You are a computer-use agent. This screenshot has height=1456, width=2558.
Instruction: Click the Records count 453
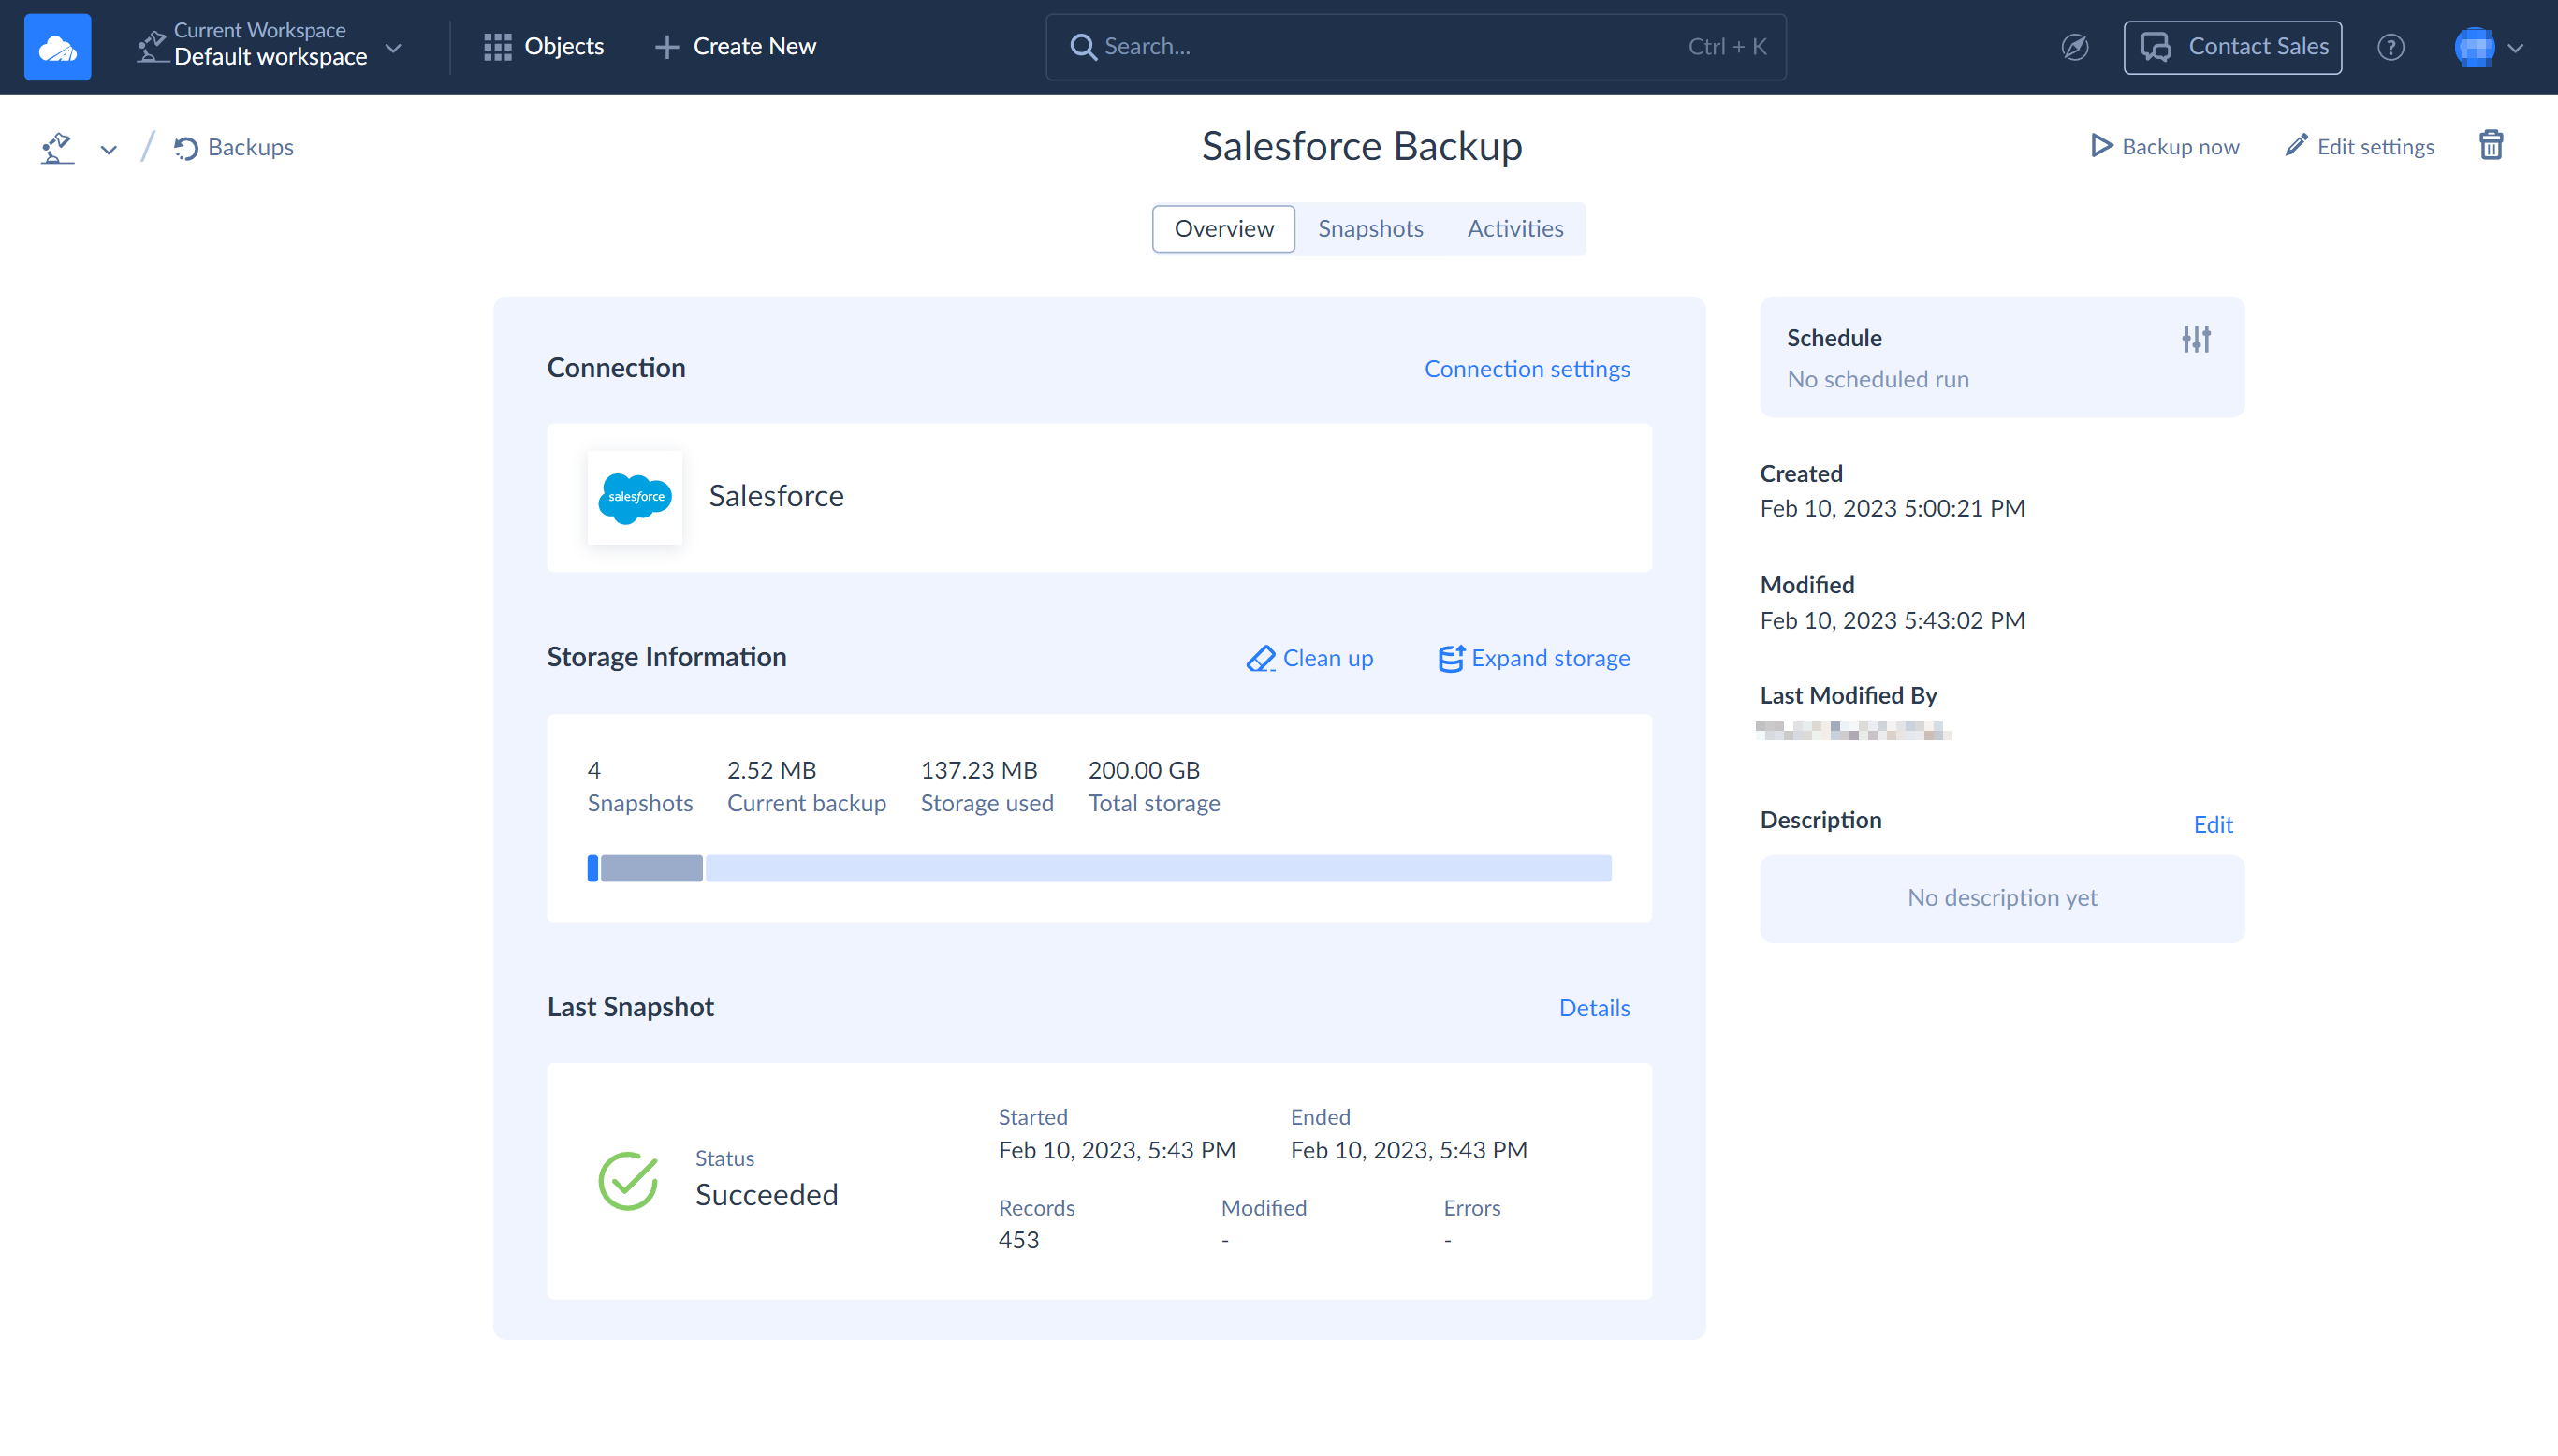click(x=1018, y=1239)
